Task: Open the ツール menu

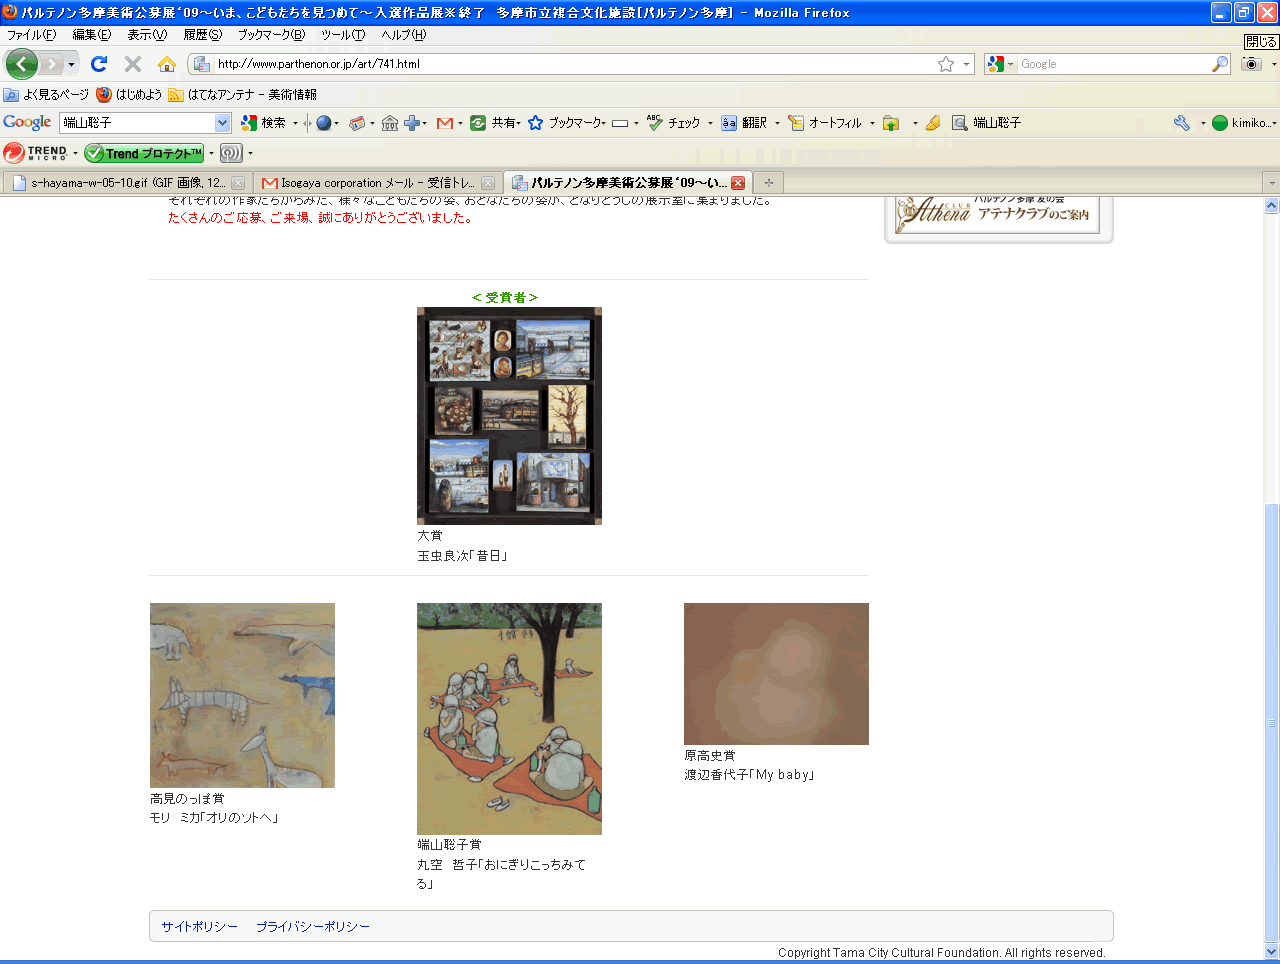Action: pos(343,35)
